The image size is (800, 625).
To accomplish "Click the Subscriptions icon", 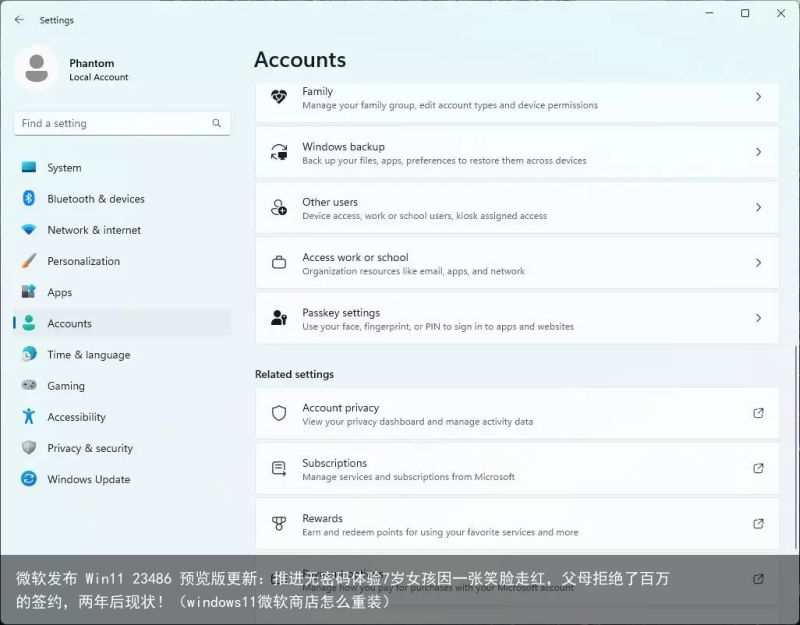I will point(279,468).
